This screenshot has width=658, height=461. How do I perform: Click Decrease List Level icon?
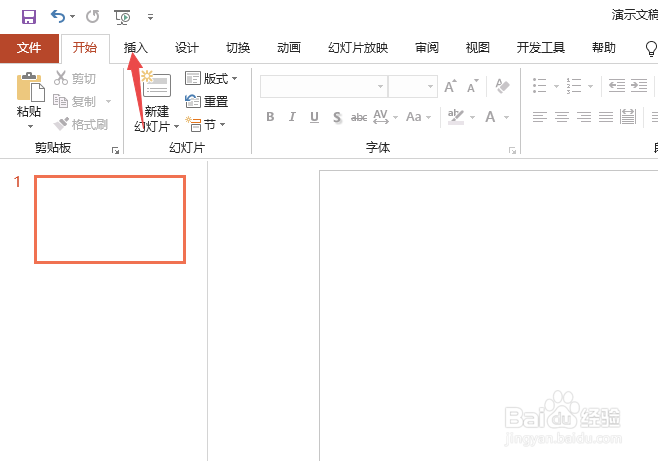click(x=617, y=86)
